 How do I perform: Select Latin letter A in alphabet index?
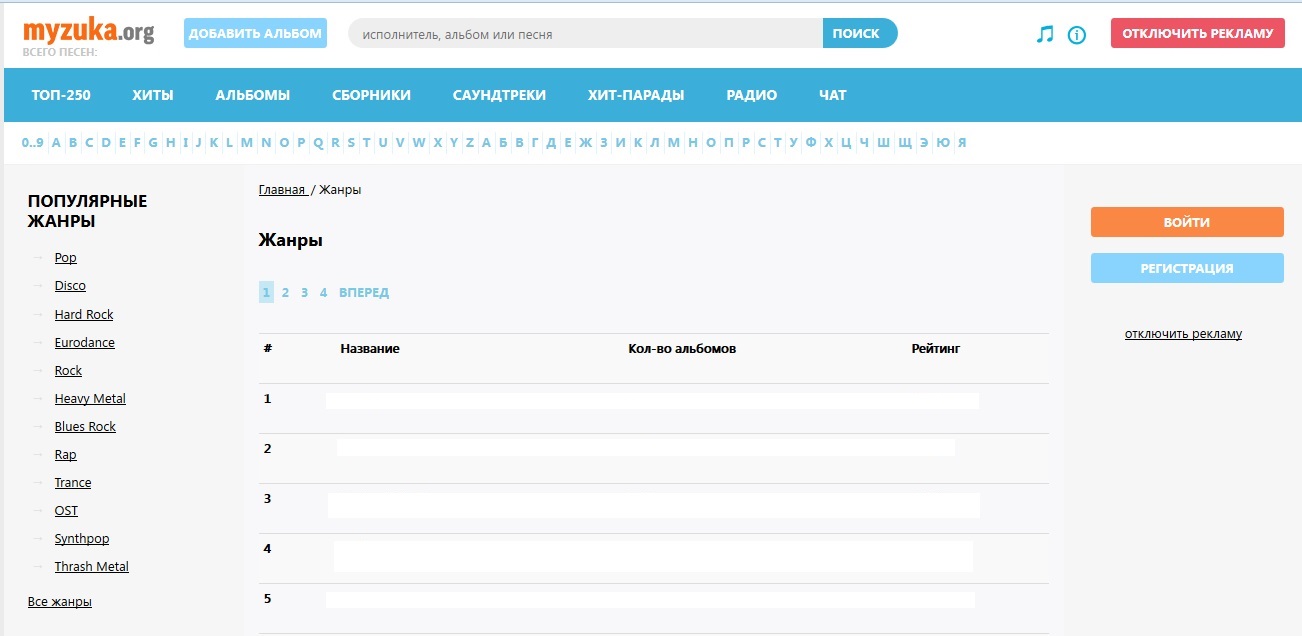point(57,143)
